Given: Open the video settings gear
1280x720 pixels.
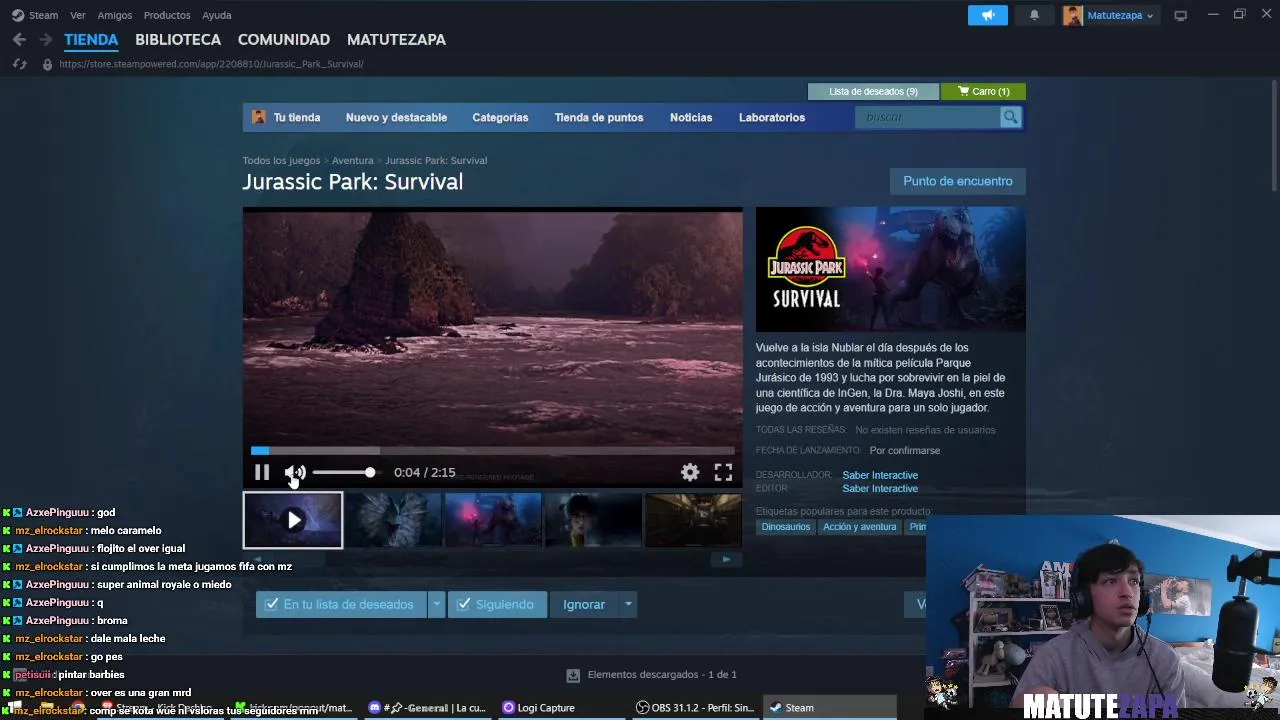Looking at the screenshot, I should [690, 473].
